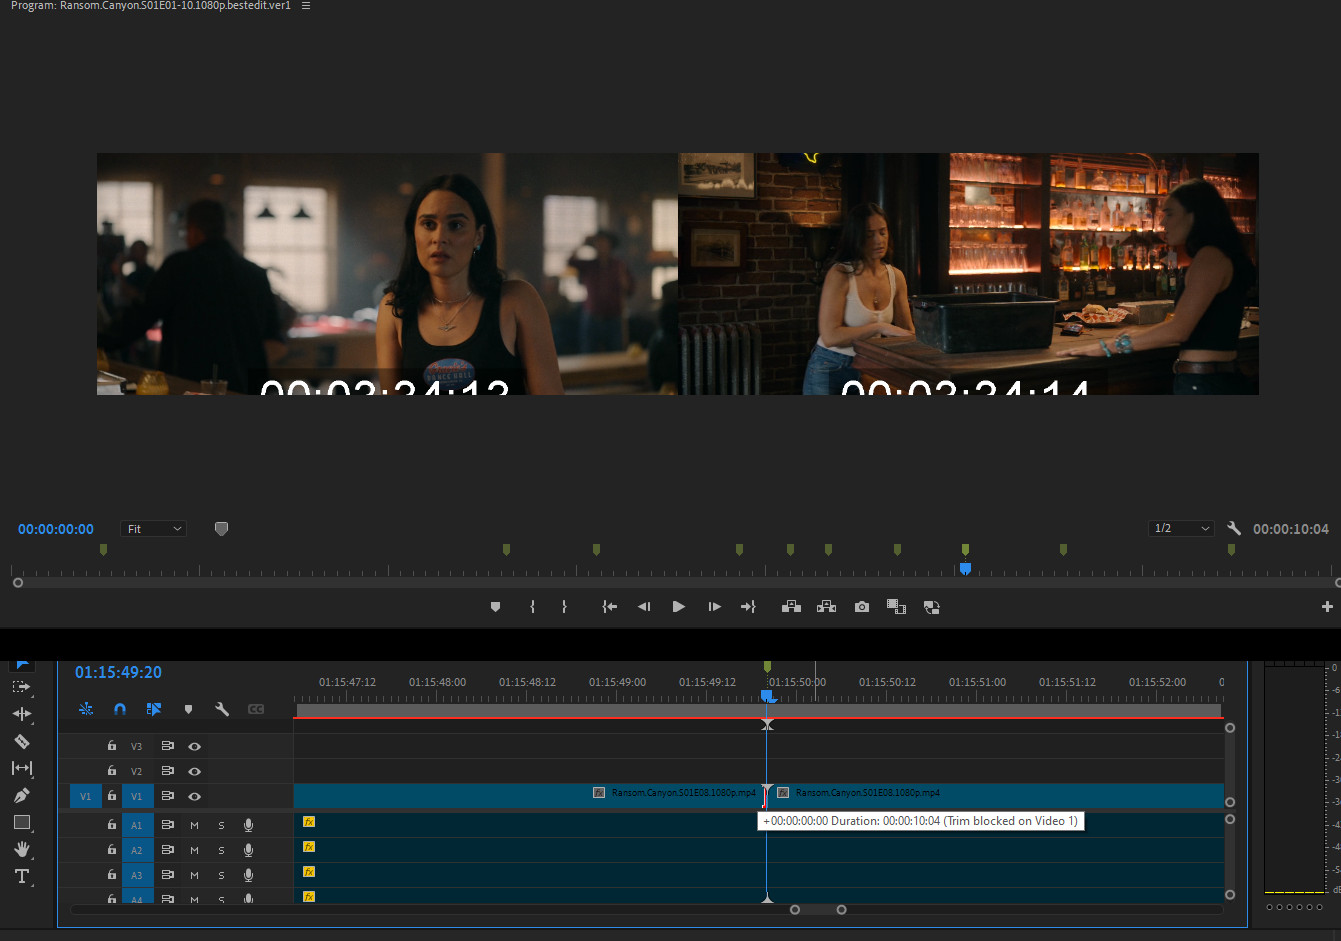Click Go to In point button
Screen dimensions: 1341x941
[609, 607]
